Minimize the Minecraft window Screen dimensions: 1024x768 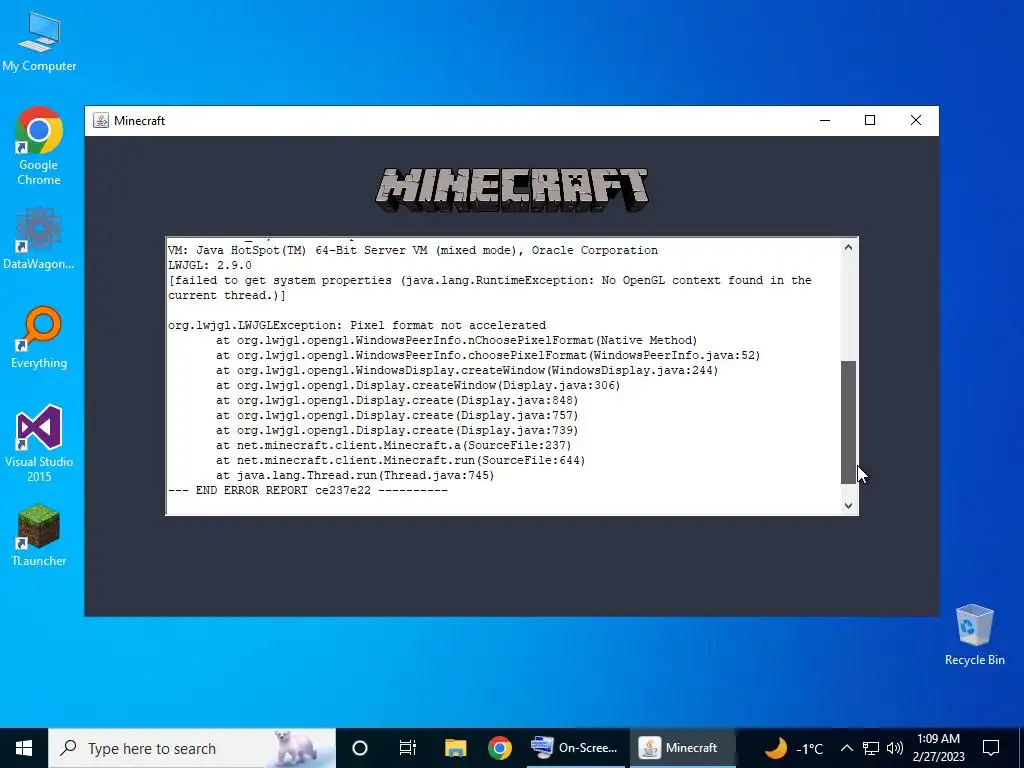(x=825, y=120)
